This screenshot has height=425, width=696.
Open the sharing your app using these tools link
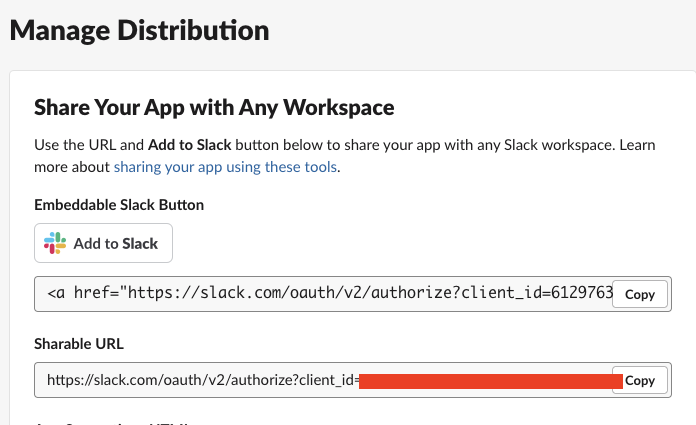coord(225,167)
